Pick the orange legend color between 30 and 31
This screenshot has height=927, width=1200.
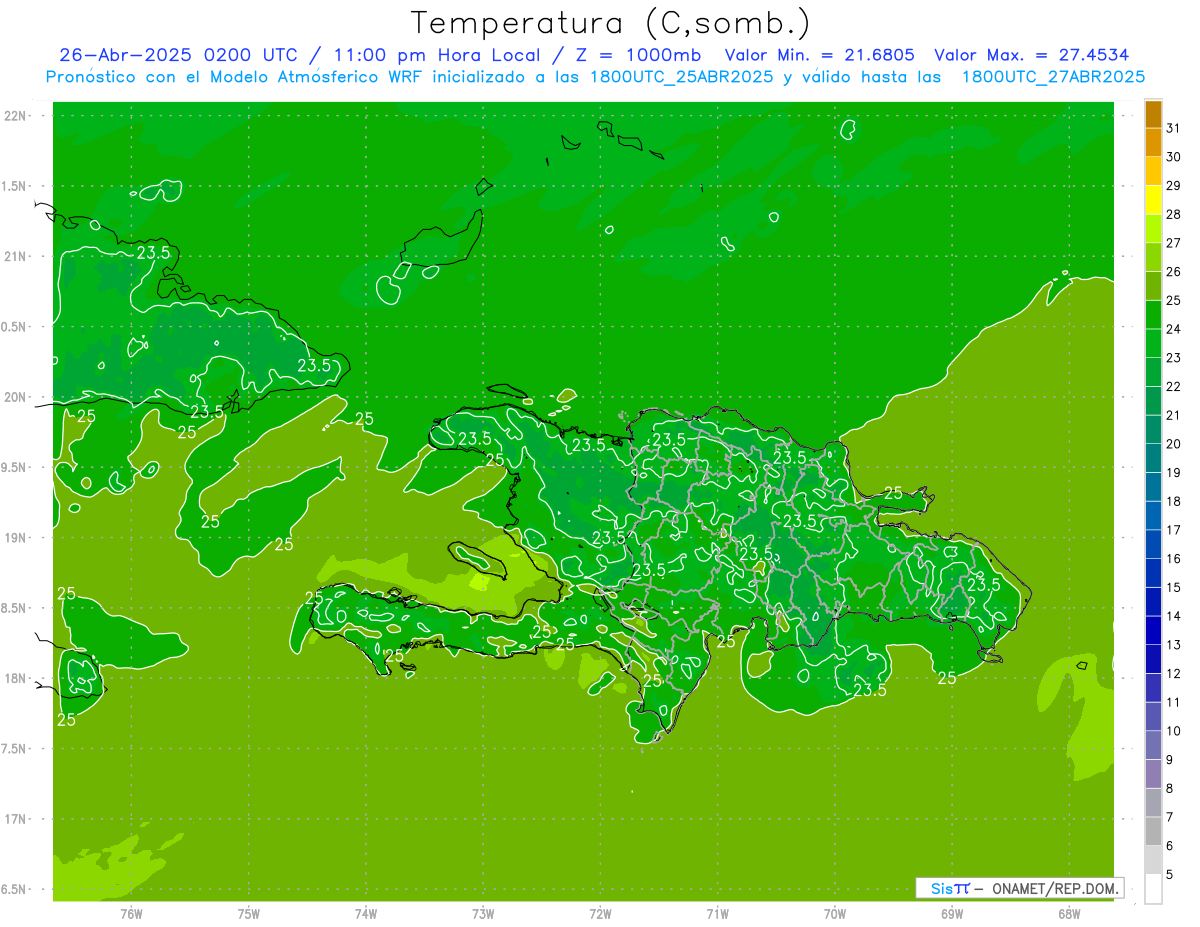tap(1153, 143)
